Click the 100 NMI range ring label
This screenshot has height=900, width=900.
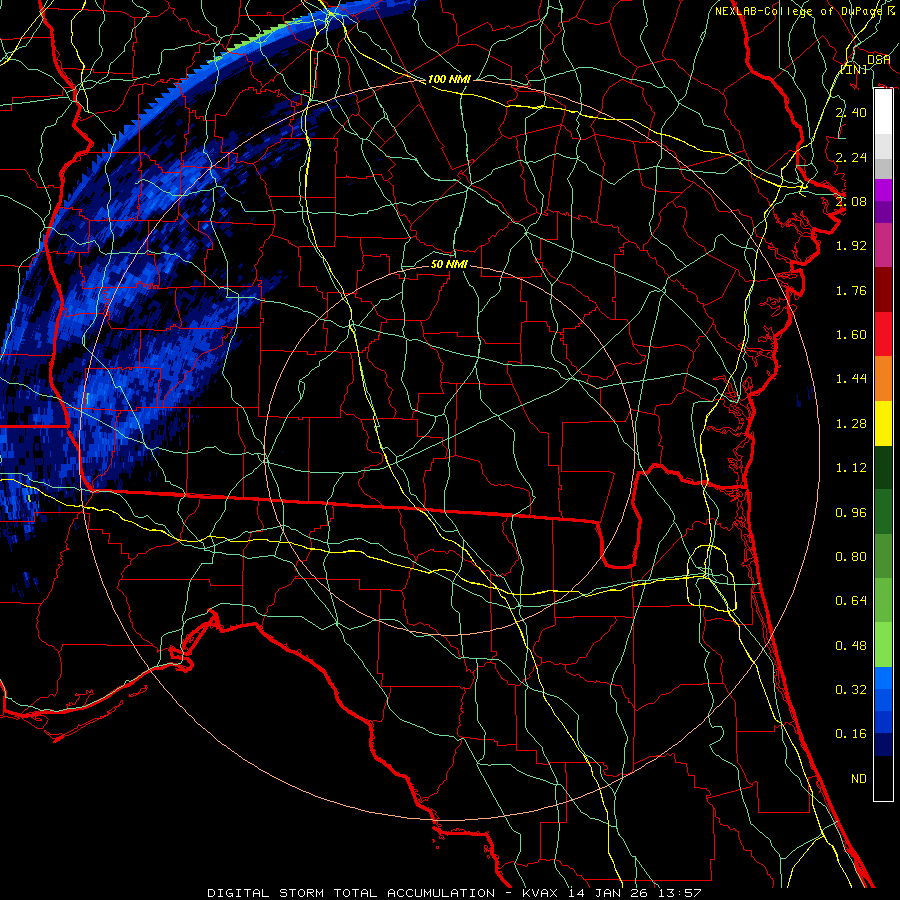pos(449,79)
